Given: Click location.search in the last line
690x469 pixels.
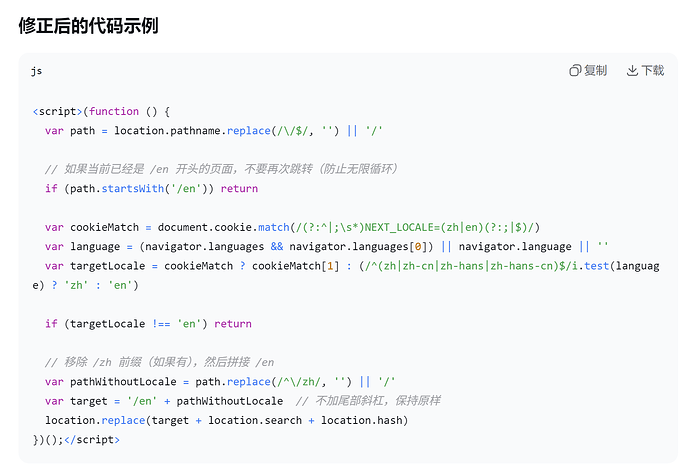Looking at the screenshot, I should [255, 421].
